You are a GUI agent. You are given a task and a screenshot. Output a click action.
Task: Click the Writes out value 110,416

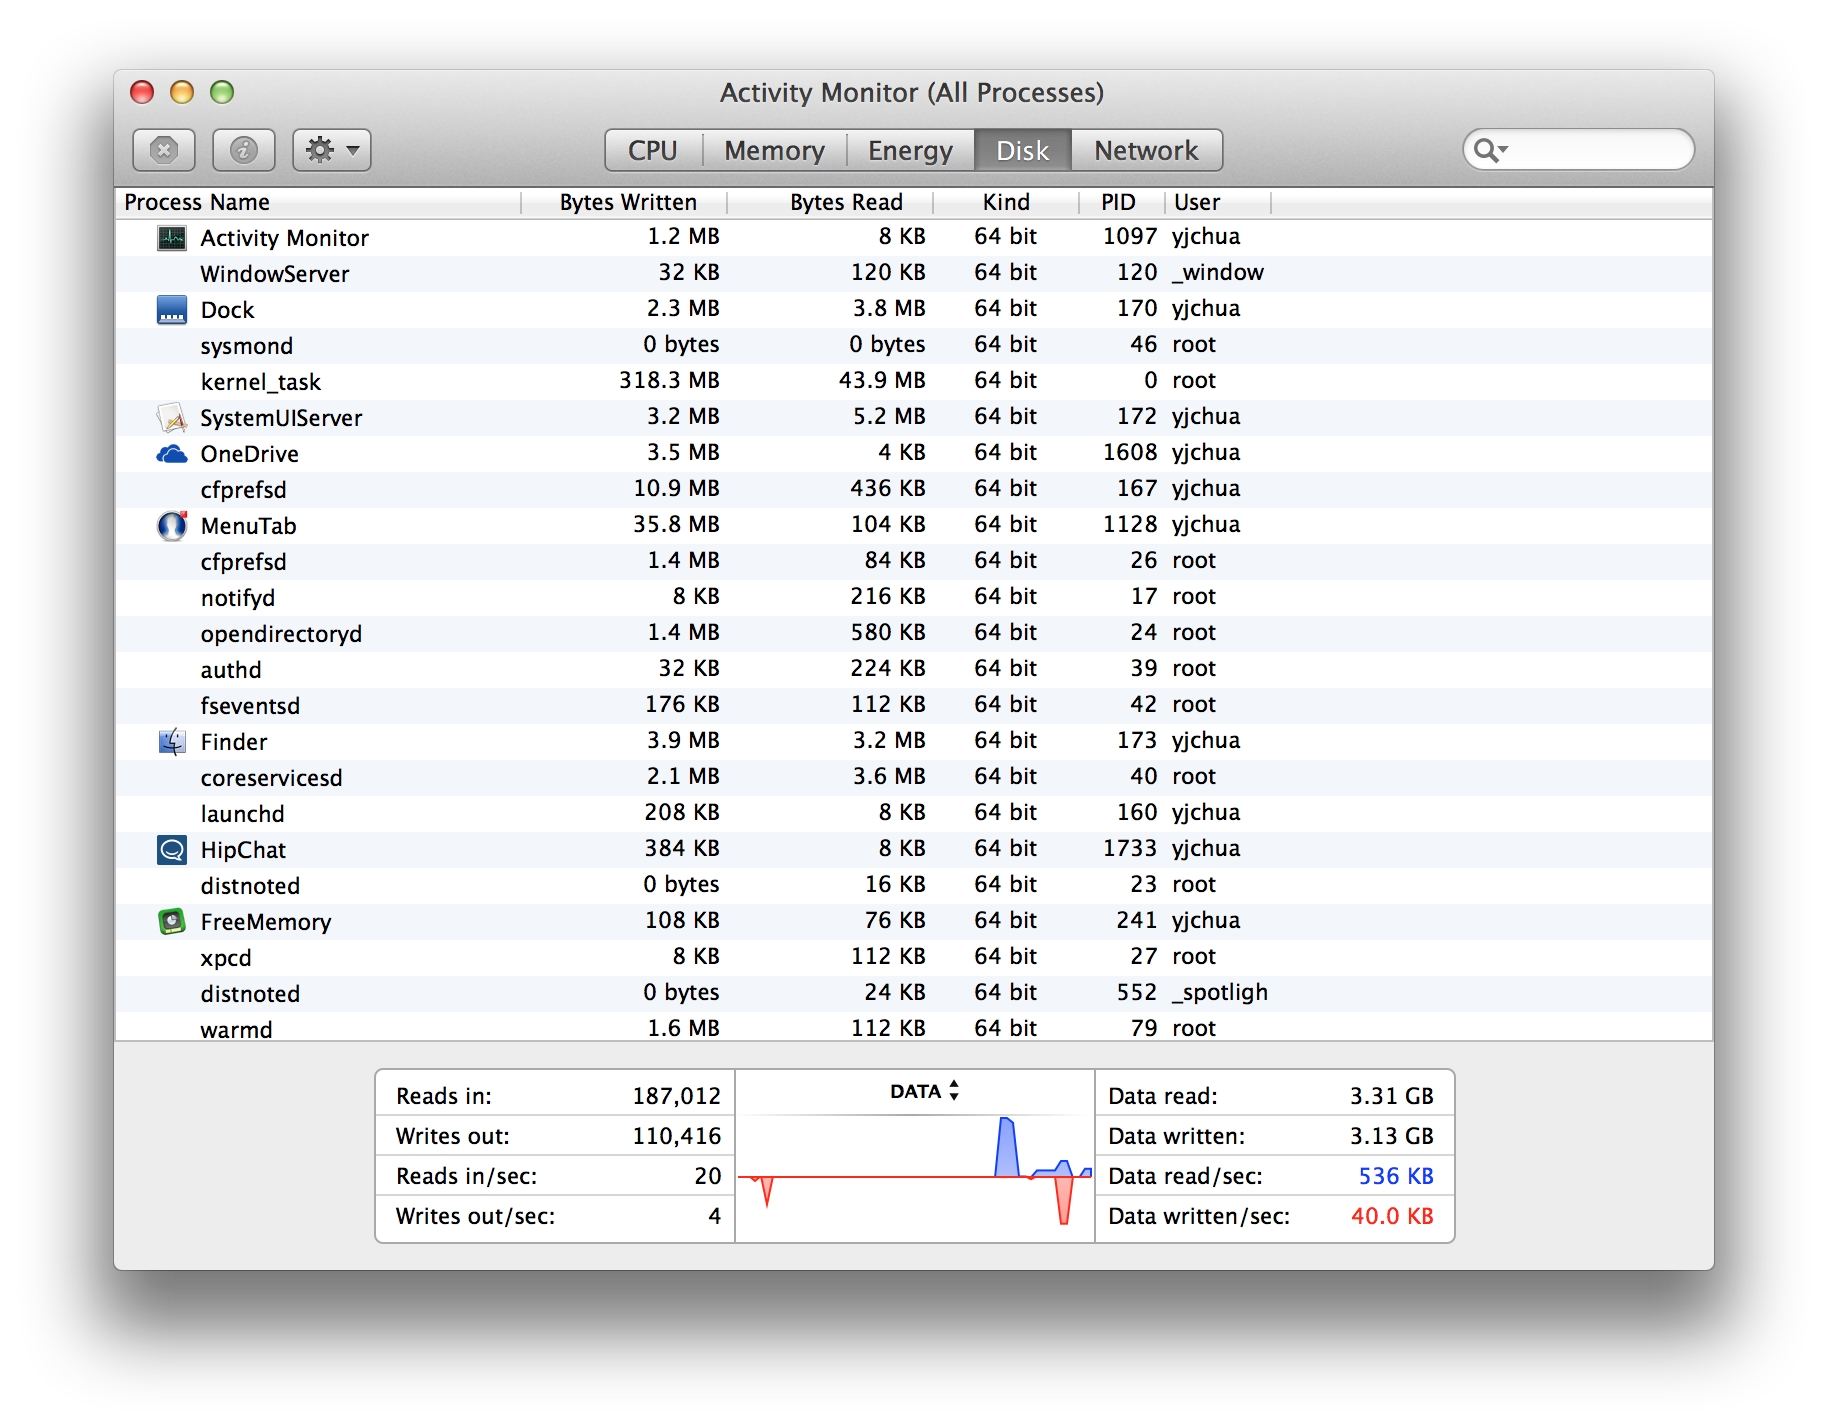pyautogui.click(x=676, y=1137)
